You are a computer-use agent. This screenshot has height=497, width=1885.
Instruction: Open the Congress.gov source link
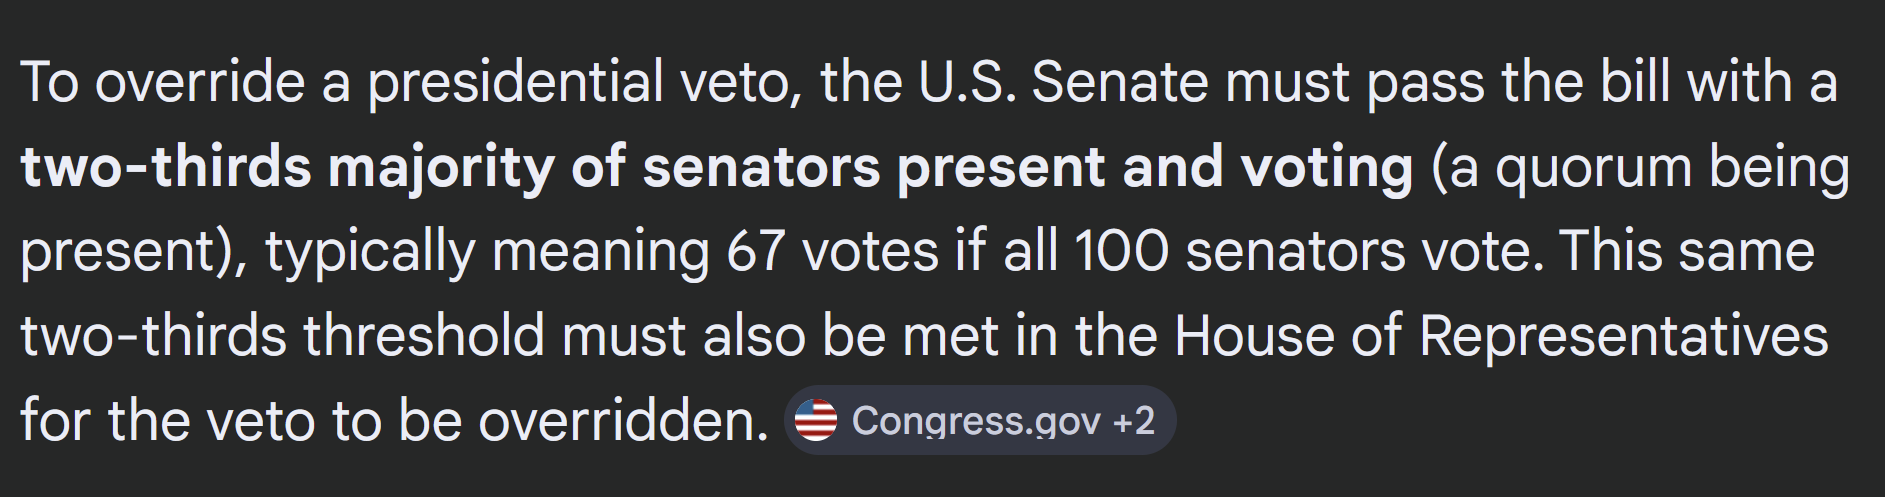(975, 421)
